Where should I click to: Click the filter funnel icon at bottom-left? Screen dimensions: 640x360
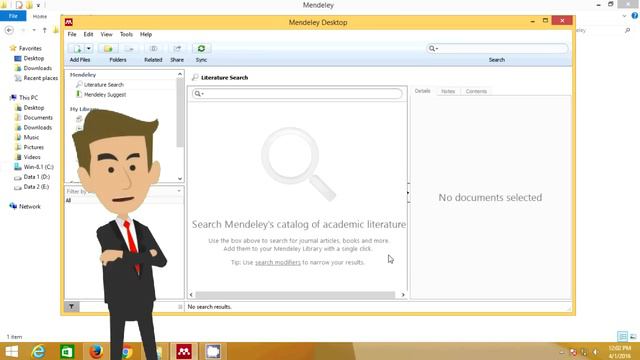click(x=71, y=307)
